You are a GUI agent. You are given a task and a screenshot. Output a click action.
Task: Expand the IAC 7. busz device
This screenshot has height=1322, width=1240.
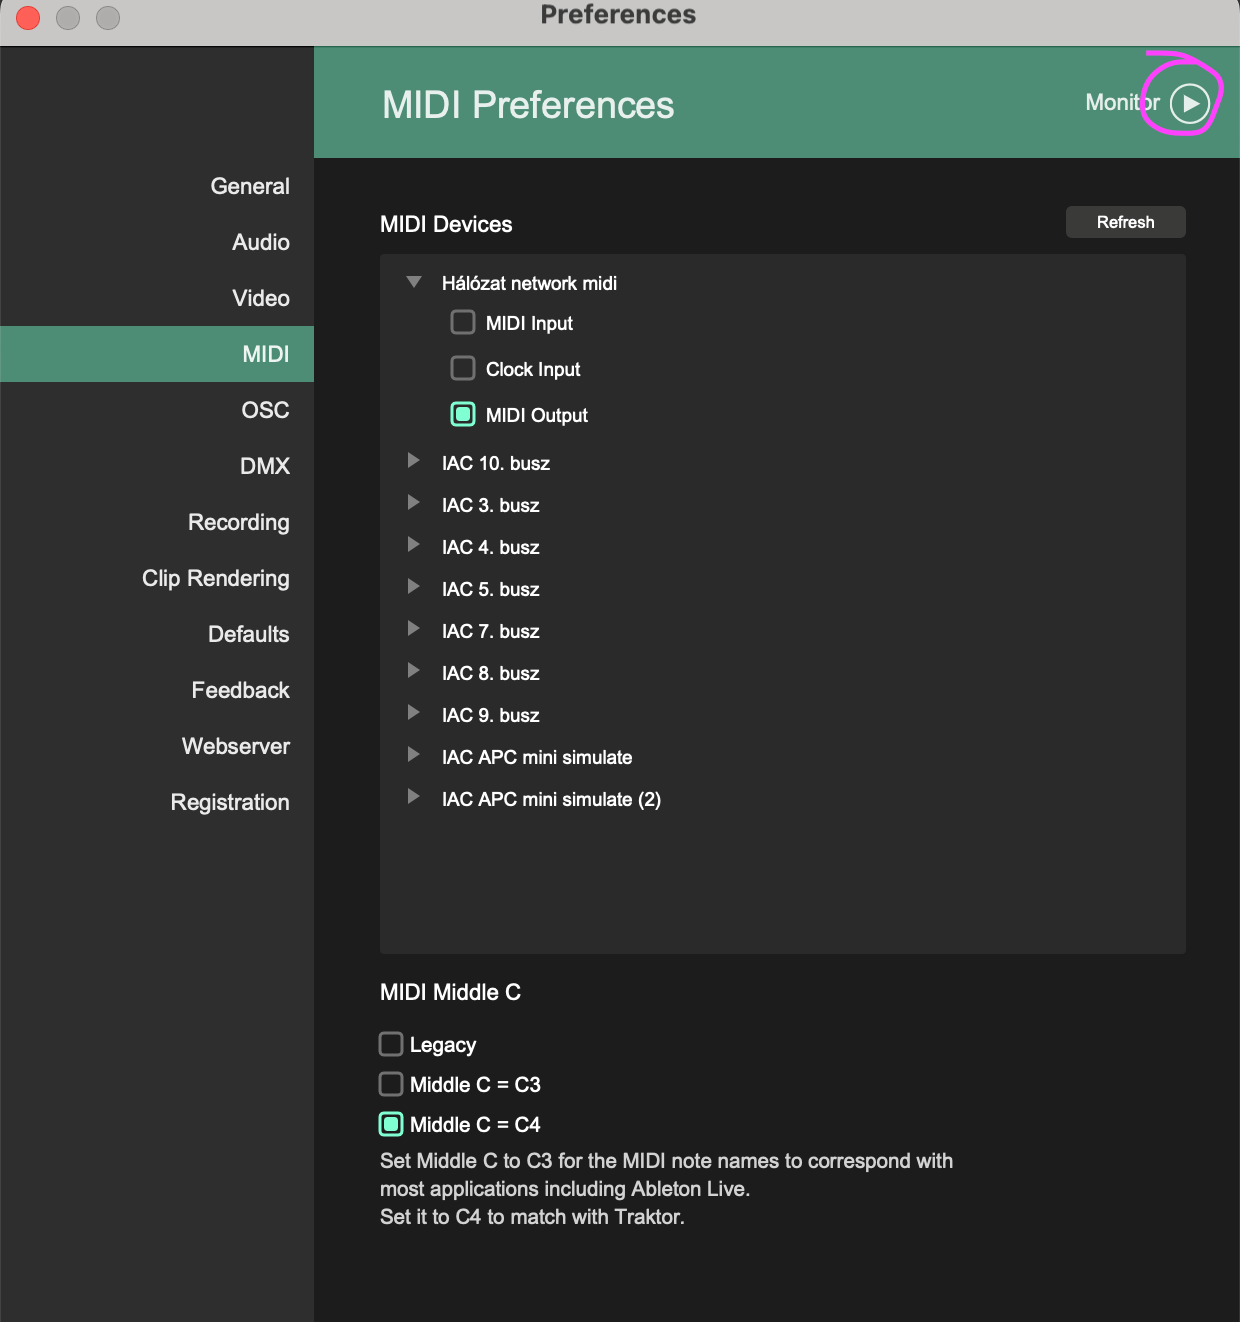coord(414,629)
